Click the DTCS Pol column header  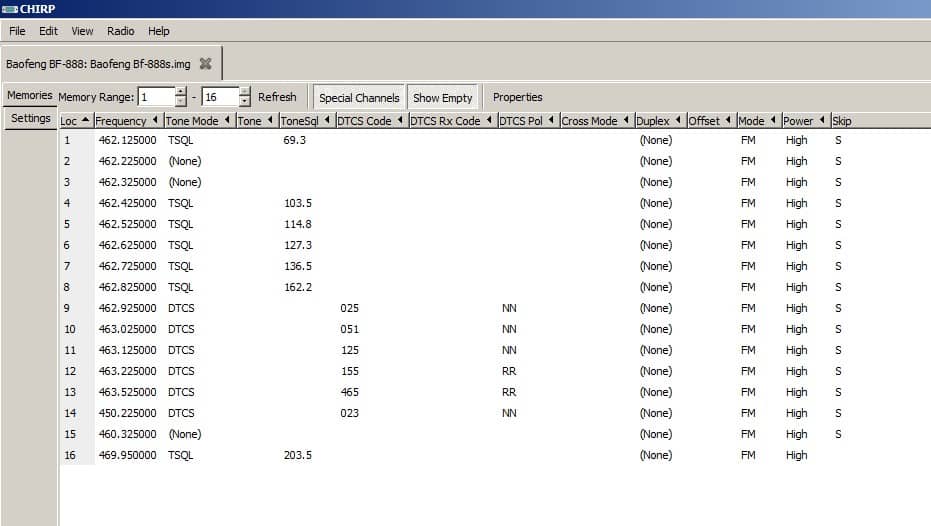(527, 121)
